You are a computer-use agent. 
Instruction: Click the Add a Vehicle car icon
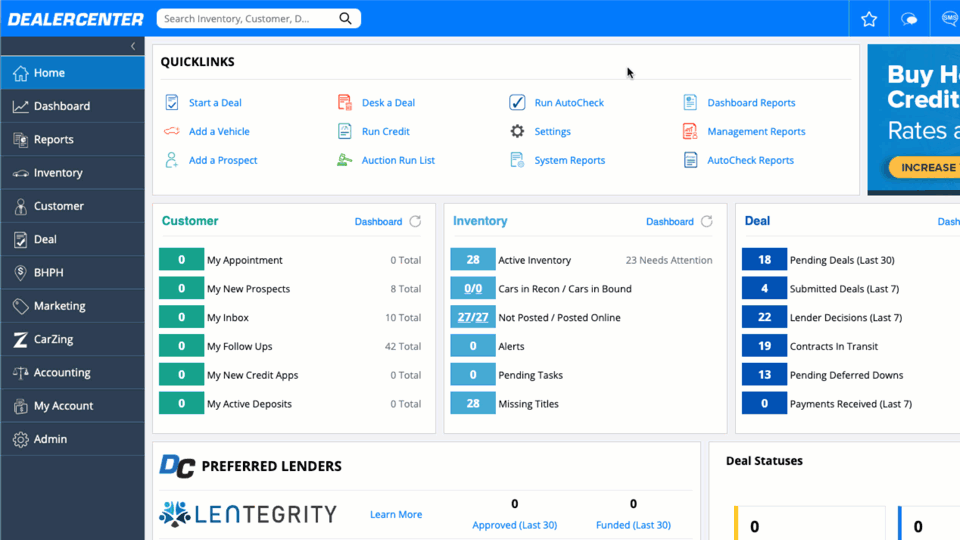171,131
